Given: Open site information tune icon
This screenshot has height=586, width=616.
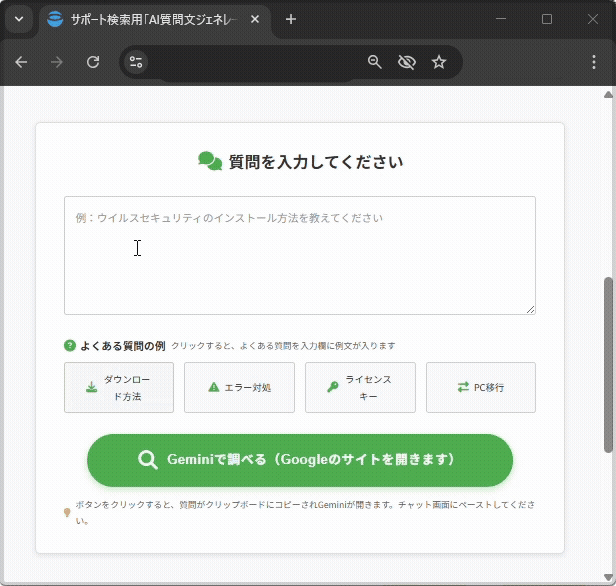Looking at the screenshot, I should click(x=136, y=62).
